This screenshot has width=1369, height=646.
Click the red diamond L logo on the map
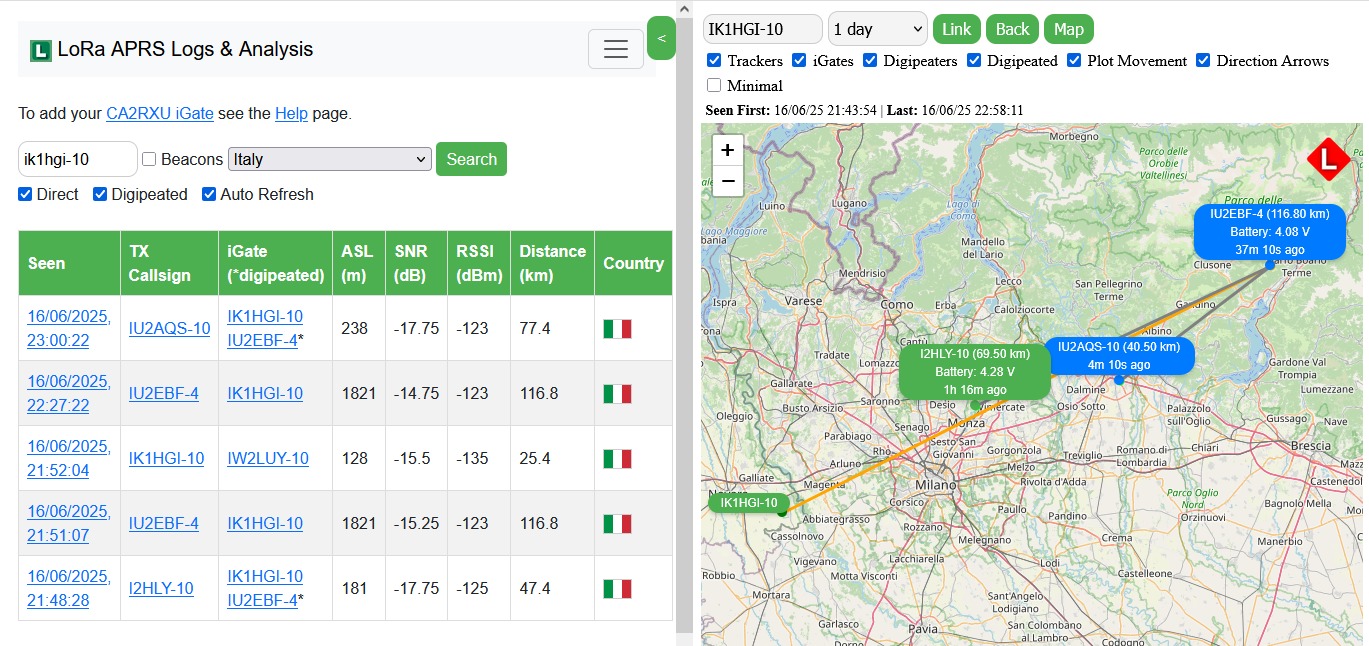pos(1328,159)
